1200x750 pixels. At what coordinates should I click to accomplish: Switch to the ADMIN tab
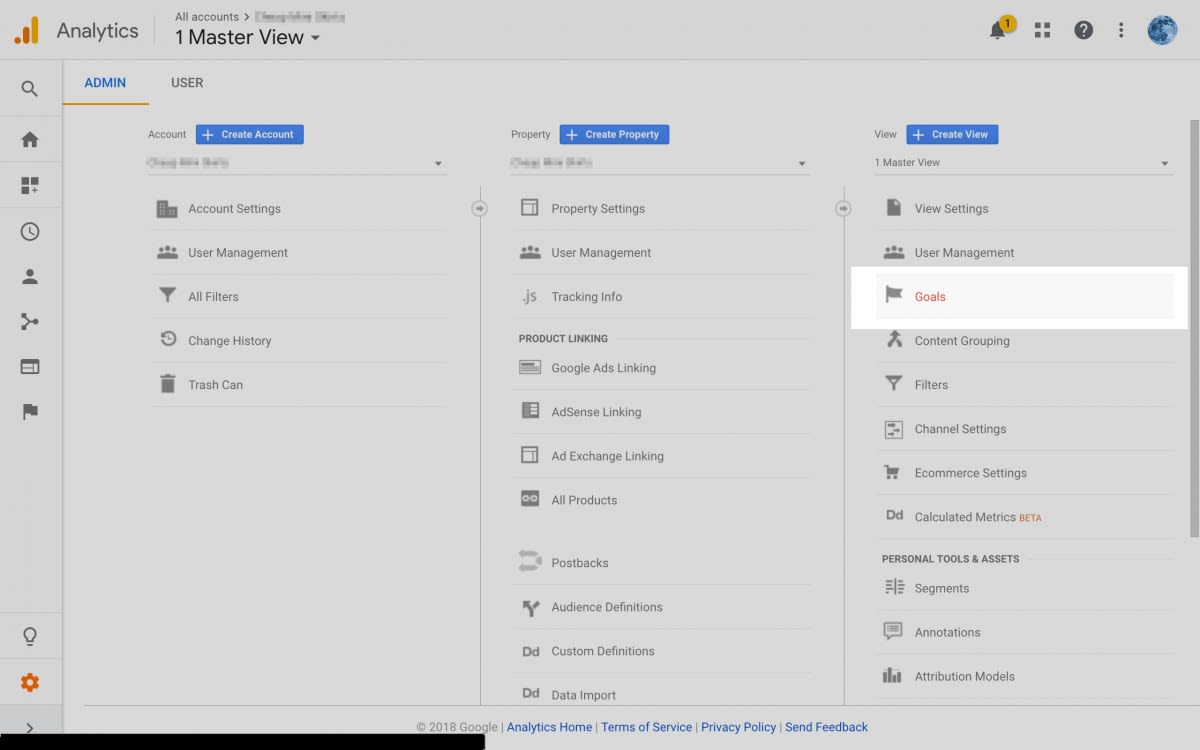[105, 83]
